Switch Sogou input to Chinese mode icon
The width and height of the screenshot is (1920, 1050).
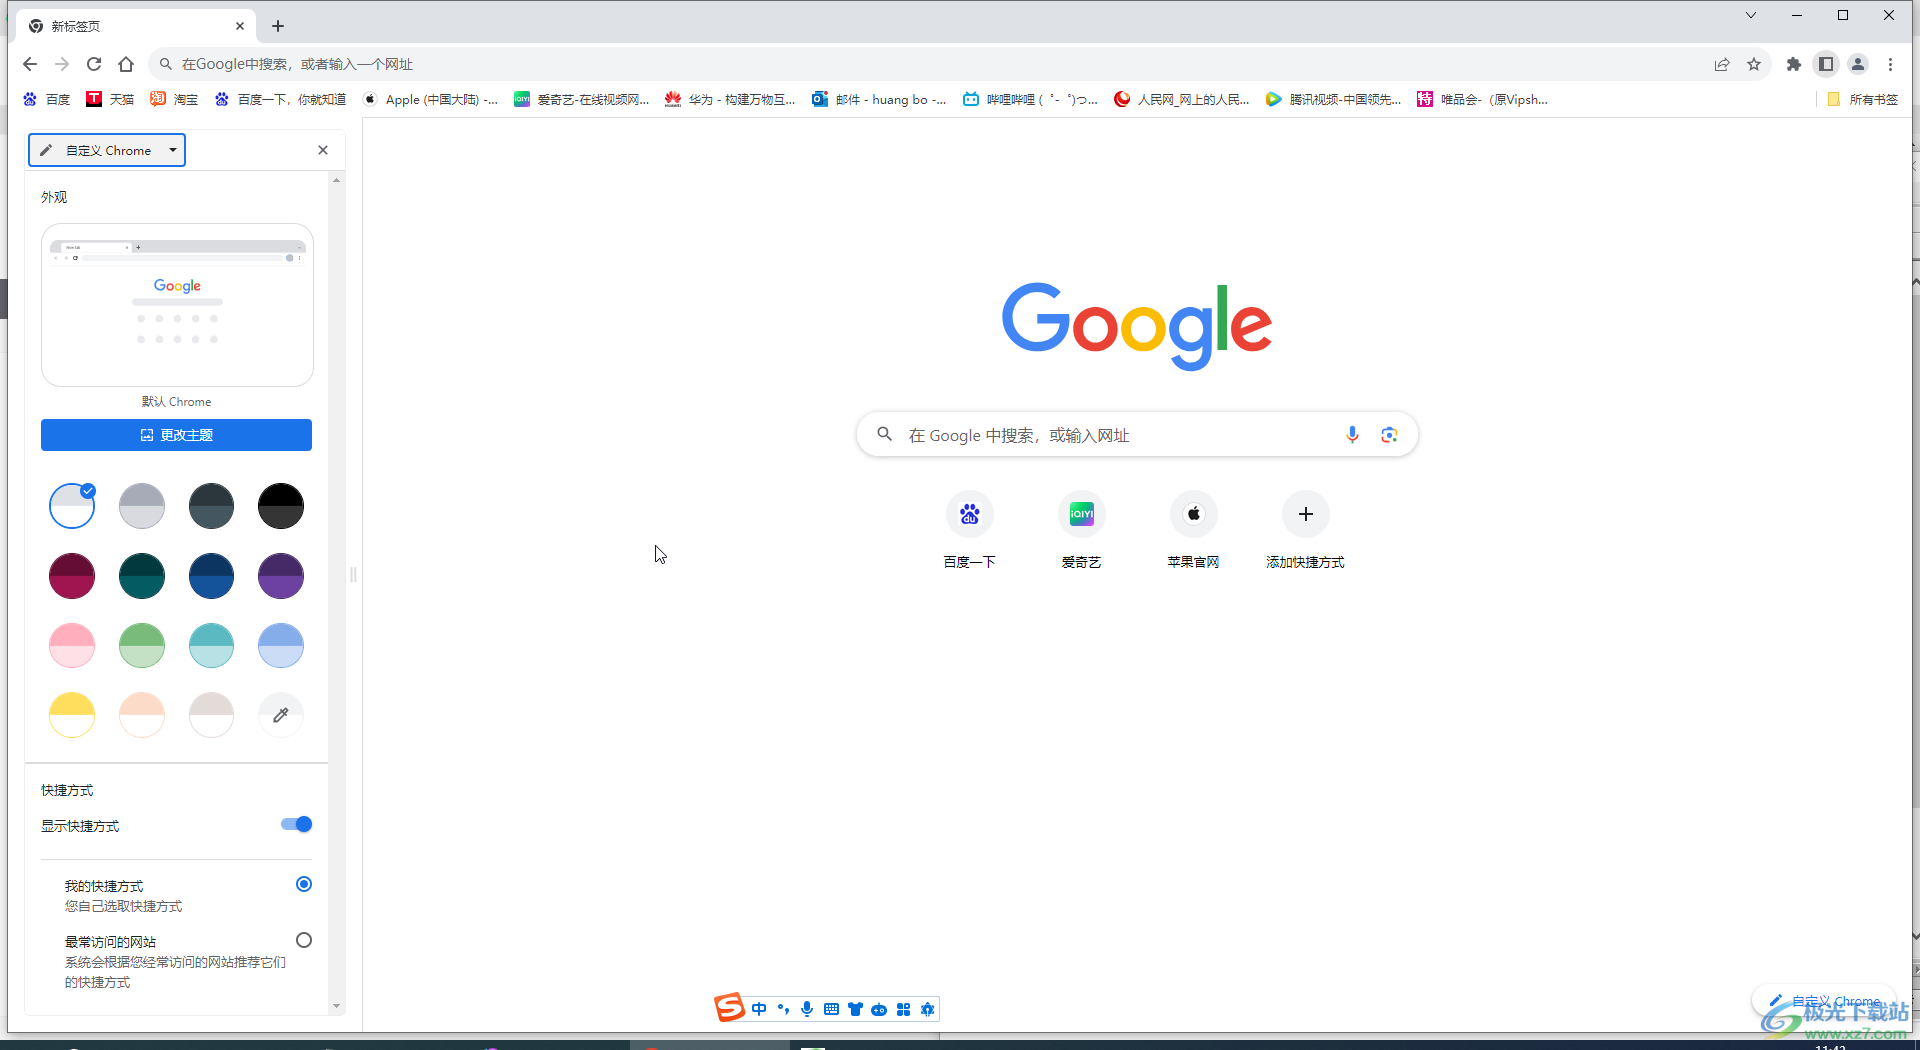click(759, 1009)
